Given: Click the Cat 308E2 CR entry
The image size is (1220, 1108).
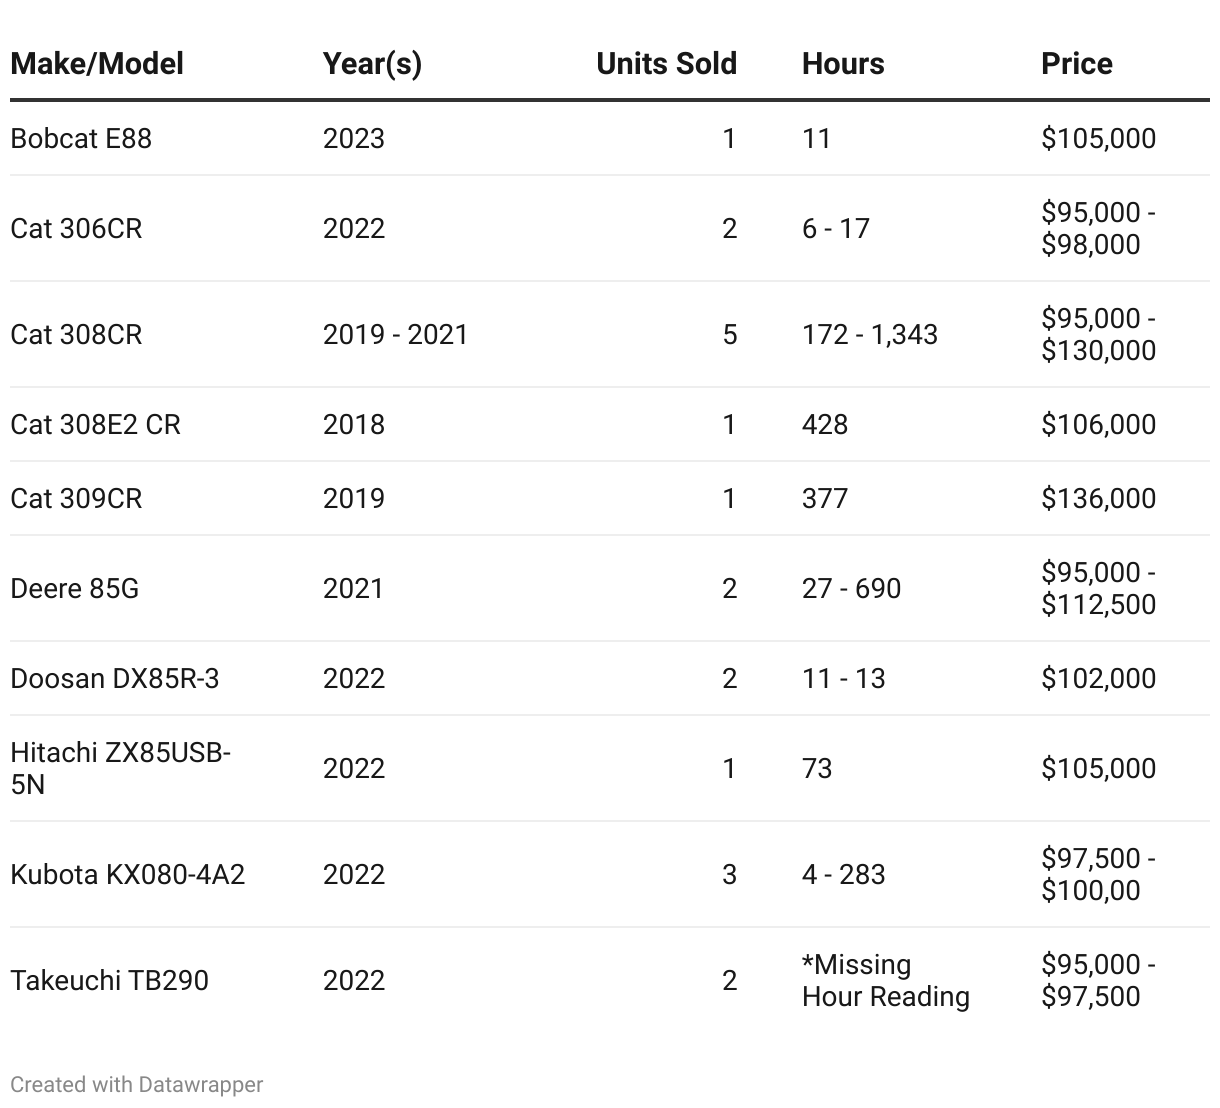Looking at the screenshot, I should pos(95,424).
